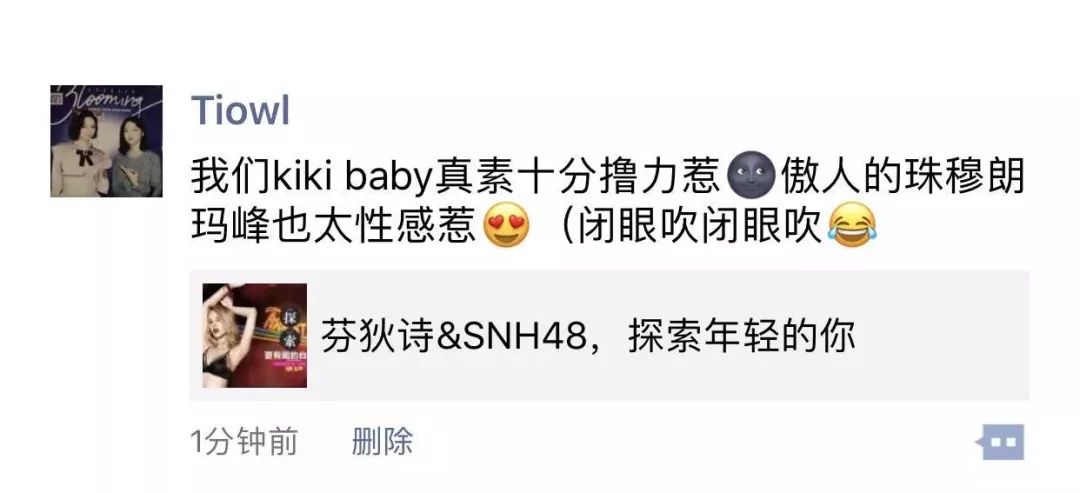Click the 探索年轻的你 part of the card title
The image size is (1080, 493).
click(x=742, y=337)
